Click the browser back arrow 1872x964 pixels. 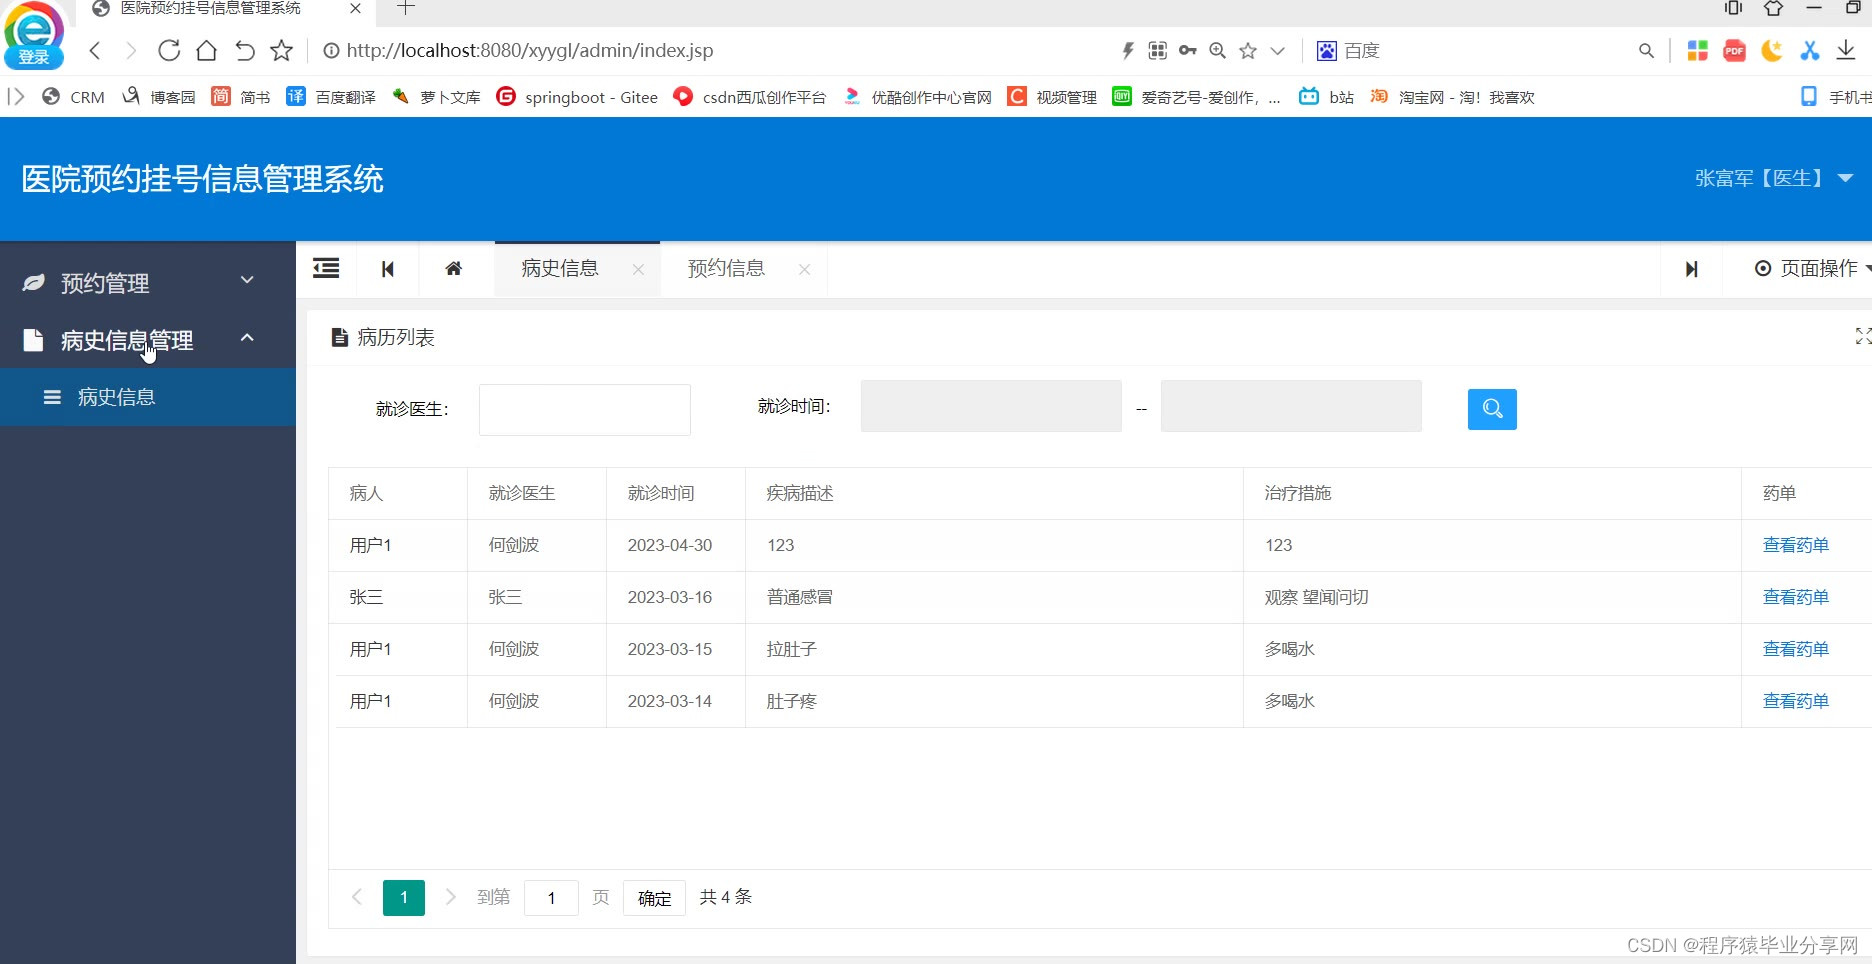click(x=95, y=50)
